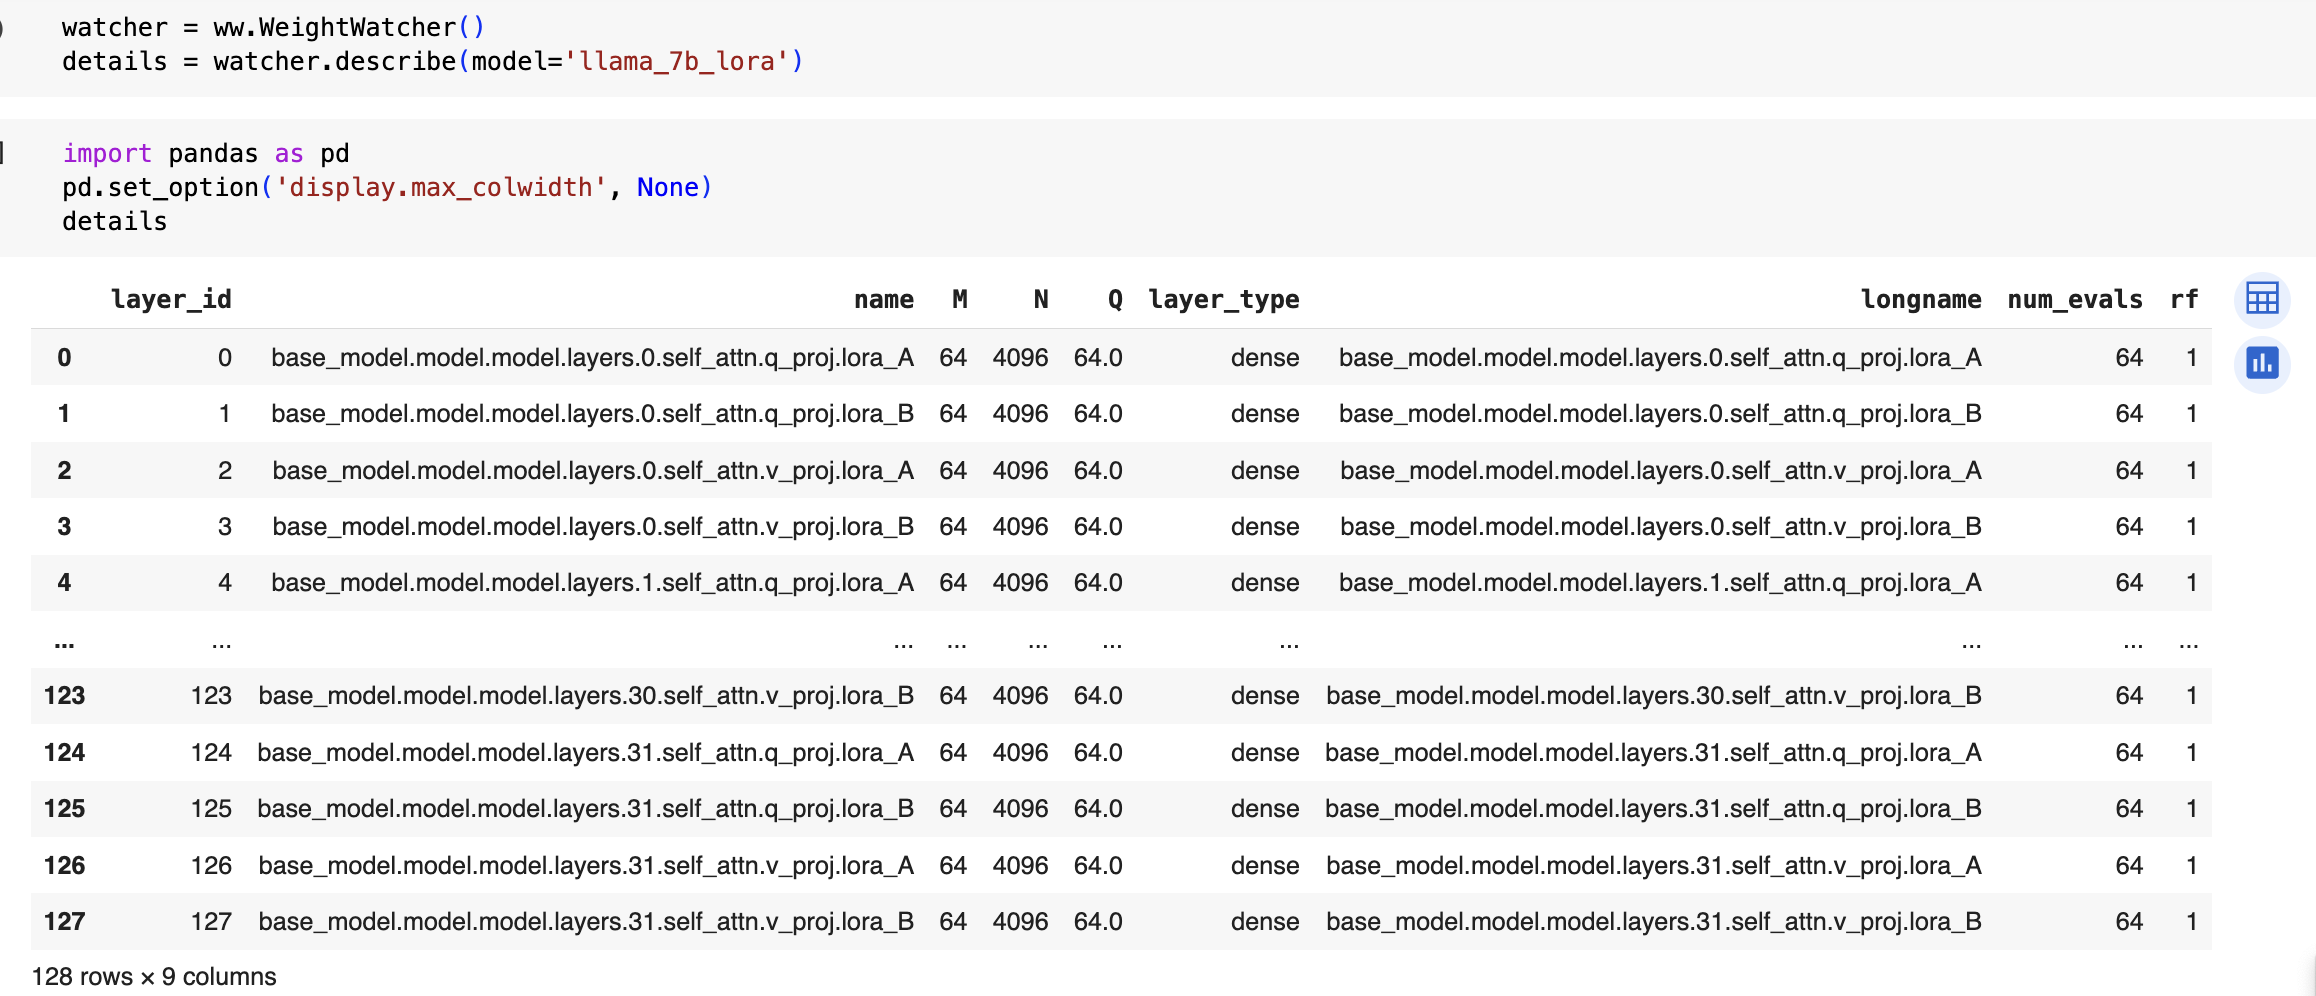
Task: Click the num_evals column header
Action: [x=2074, y=300]
